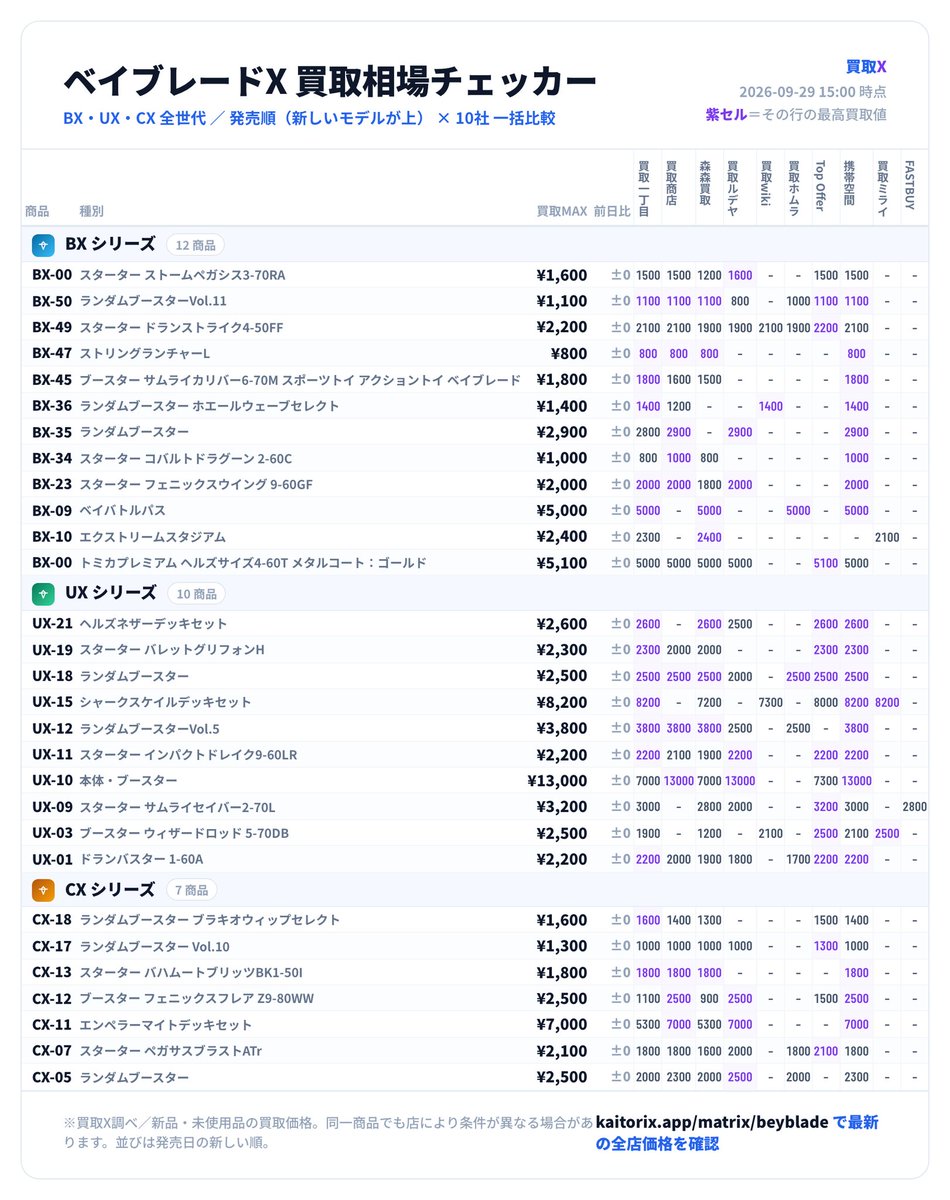Viewport: 950px width, 1200px height.
Task: Select the UX-01 ドランバスター 1-60A row
Action: 475,859
